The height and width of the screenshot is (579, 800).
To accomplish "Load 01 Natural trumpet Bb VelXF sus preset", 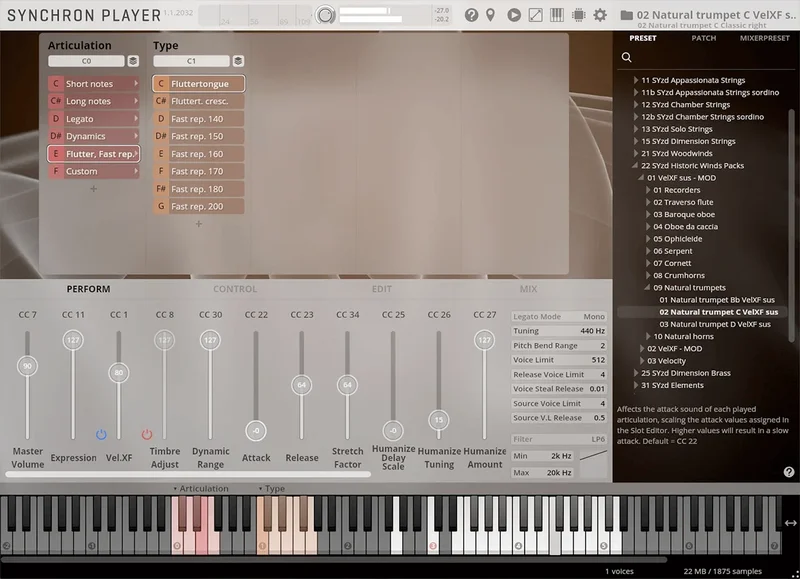I will click(717, 300).
